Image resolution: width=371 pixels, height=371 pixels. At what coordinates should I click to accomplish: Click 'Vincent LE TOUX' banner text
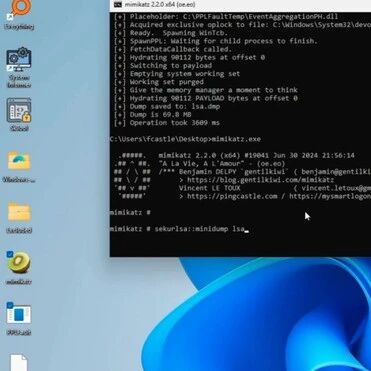[209, 188]
